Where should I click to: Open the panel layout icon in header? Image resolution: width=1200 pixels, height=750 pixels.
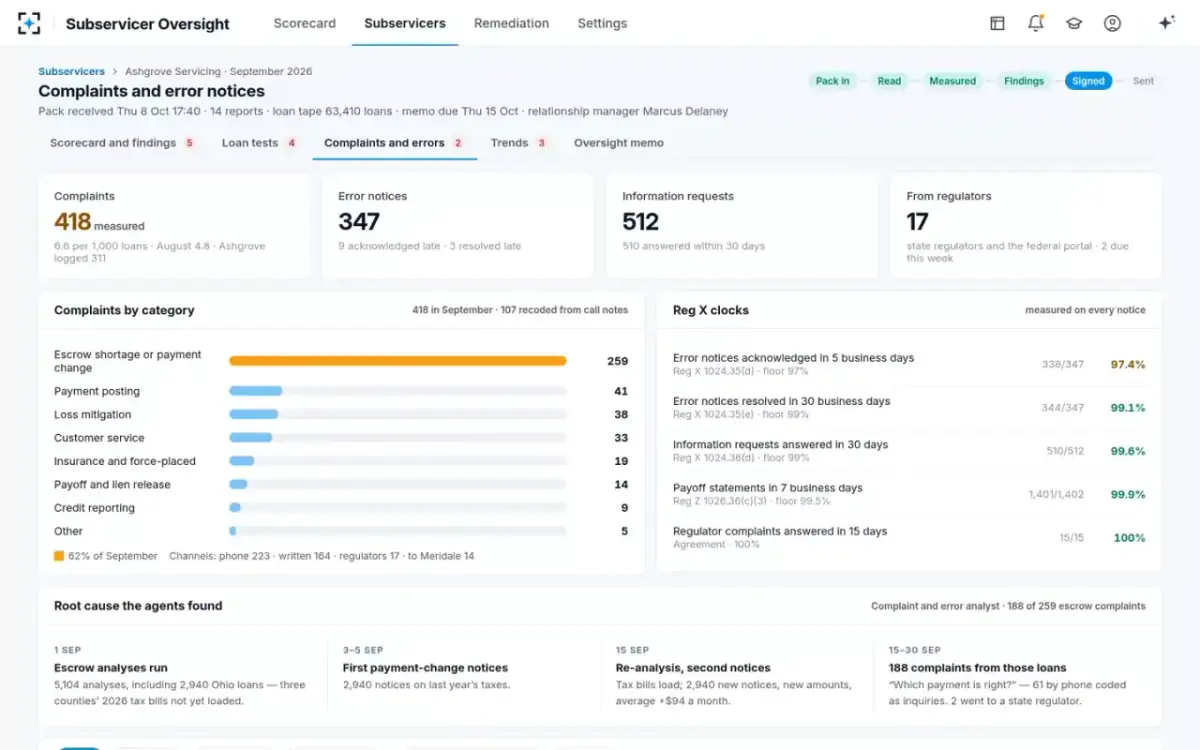point(997,23)
